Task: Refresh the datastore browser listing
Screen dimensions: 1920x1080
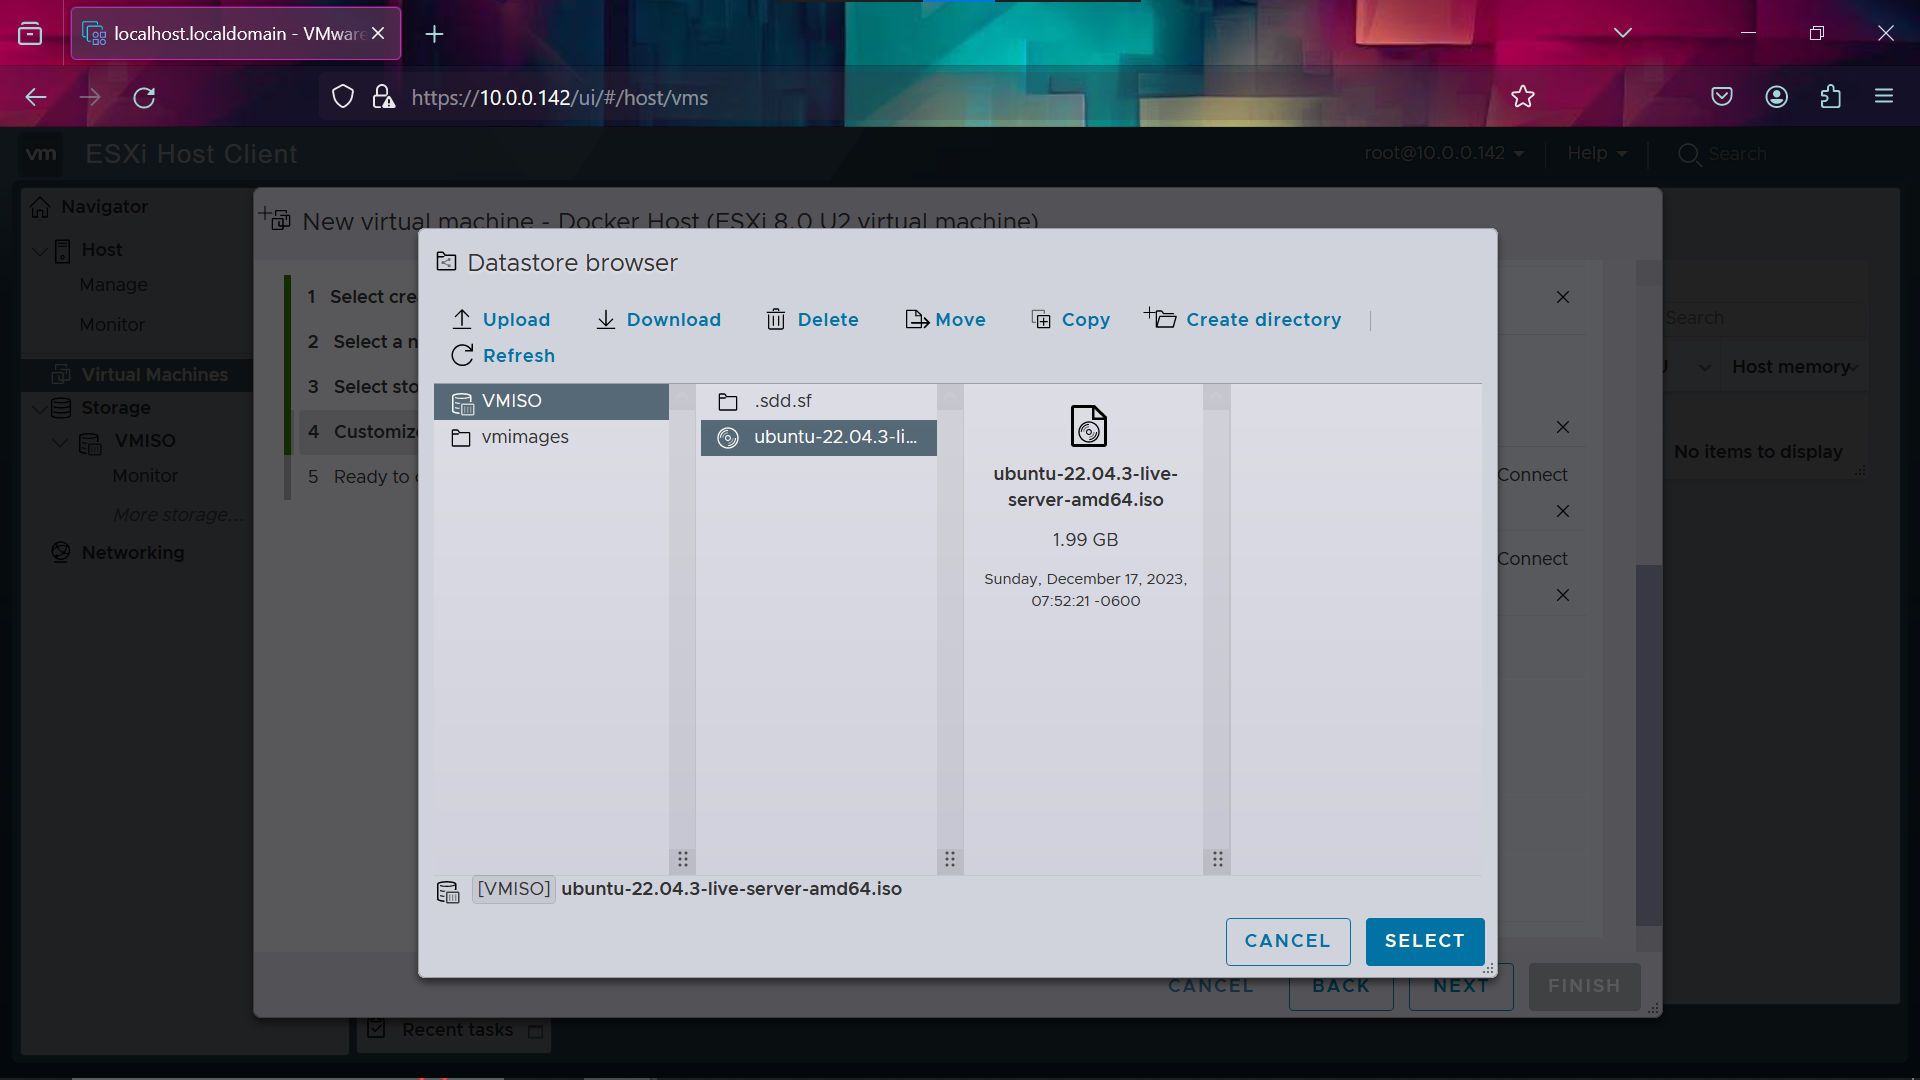Action: pos(503,356)
